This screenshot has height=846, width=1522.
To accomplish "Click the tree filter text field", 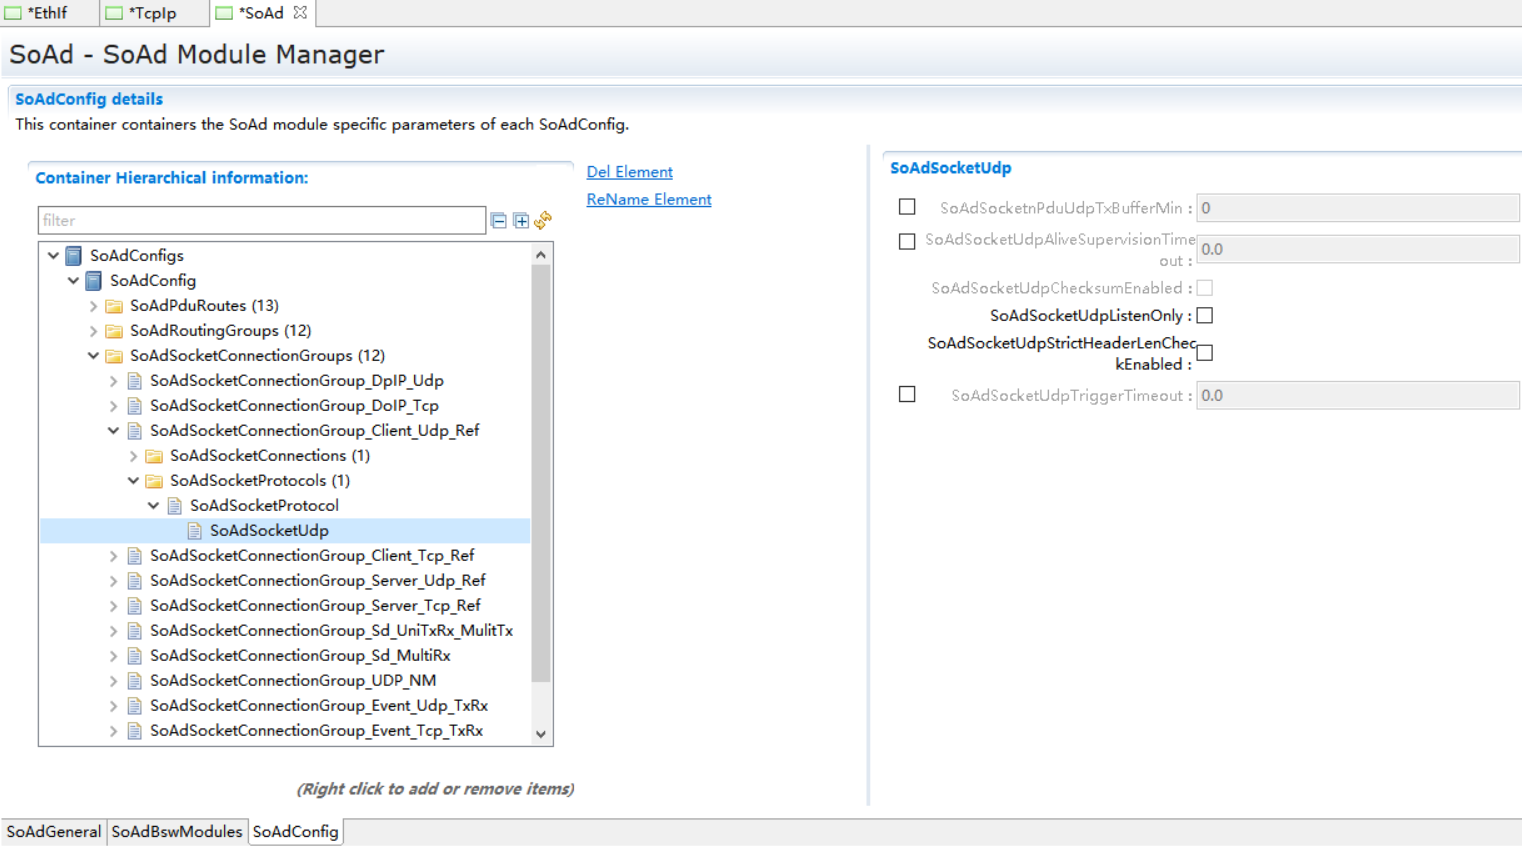I will pyautogui.click(x=261, y=220).
